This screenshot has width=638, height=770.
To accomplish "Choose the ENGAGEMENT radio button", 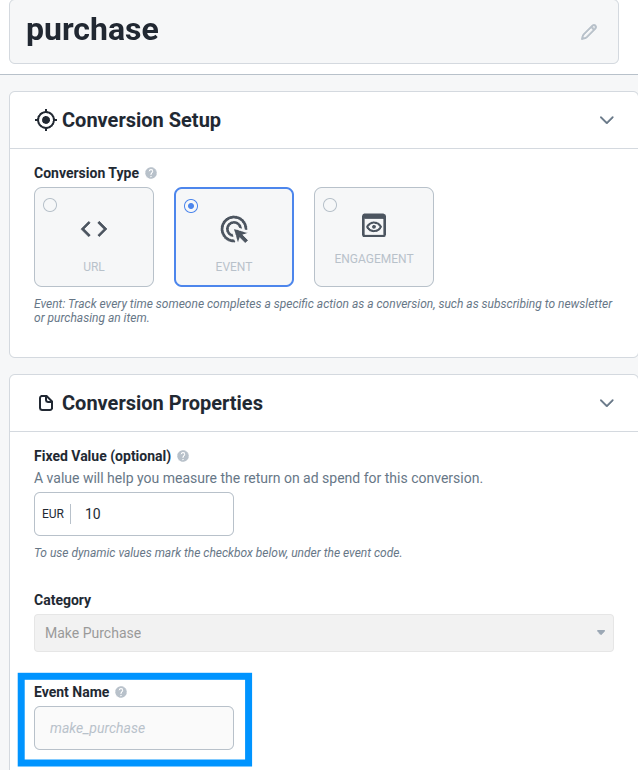I will pos(330,205).
